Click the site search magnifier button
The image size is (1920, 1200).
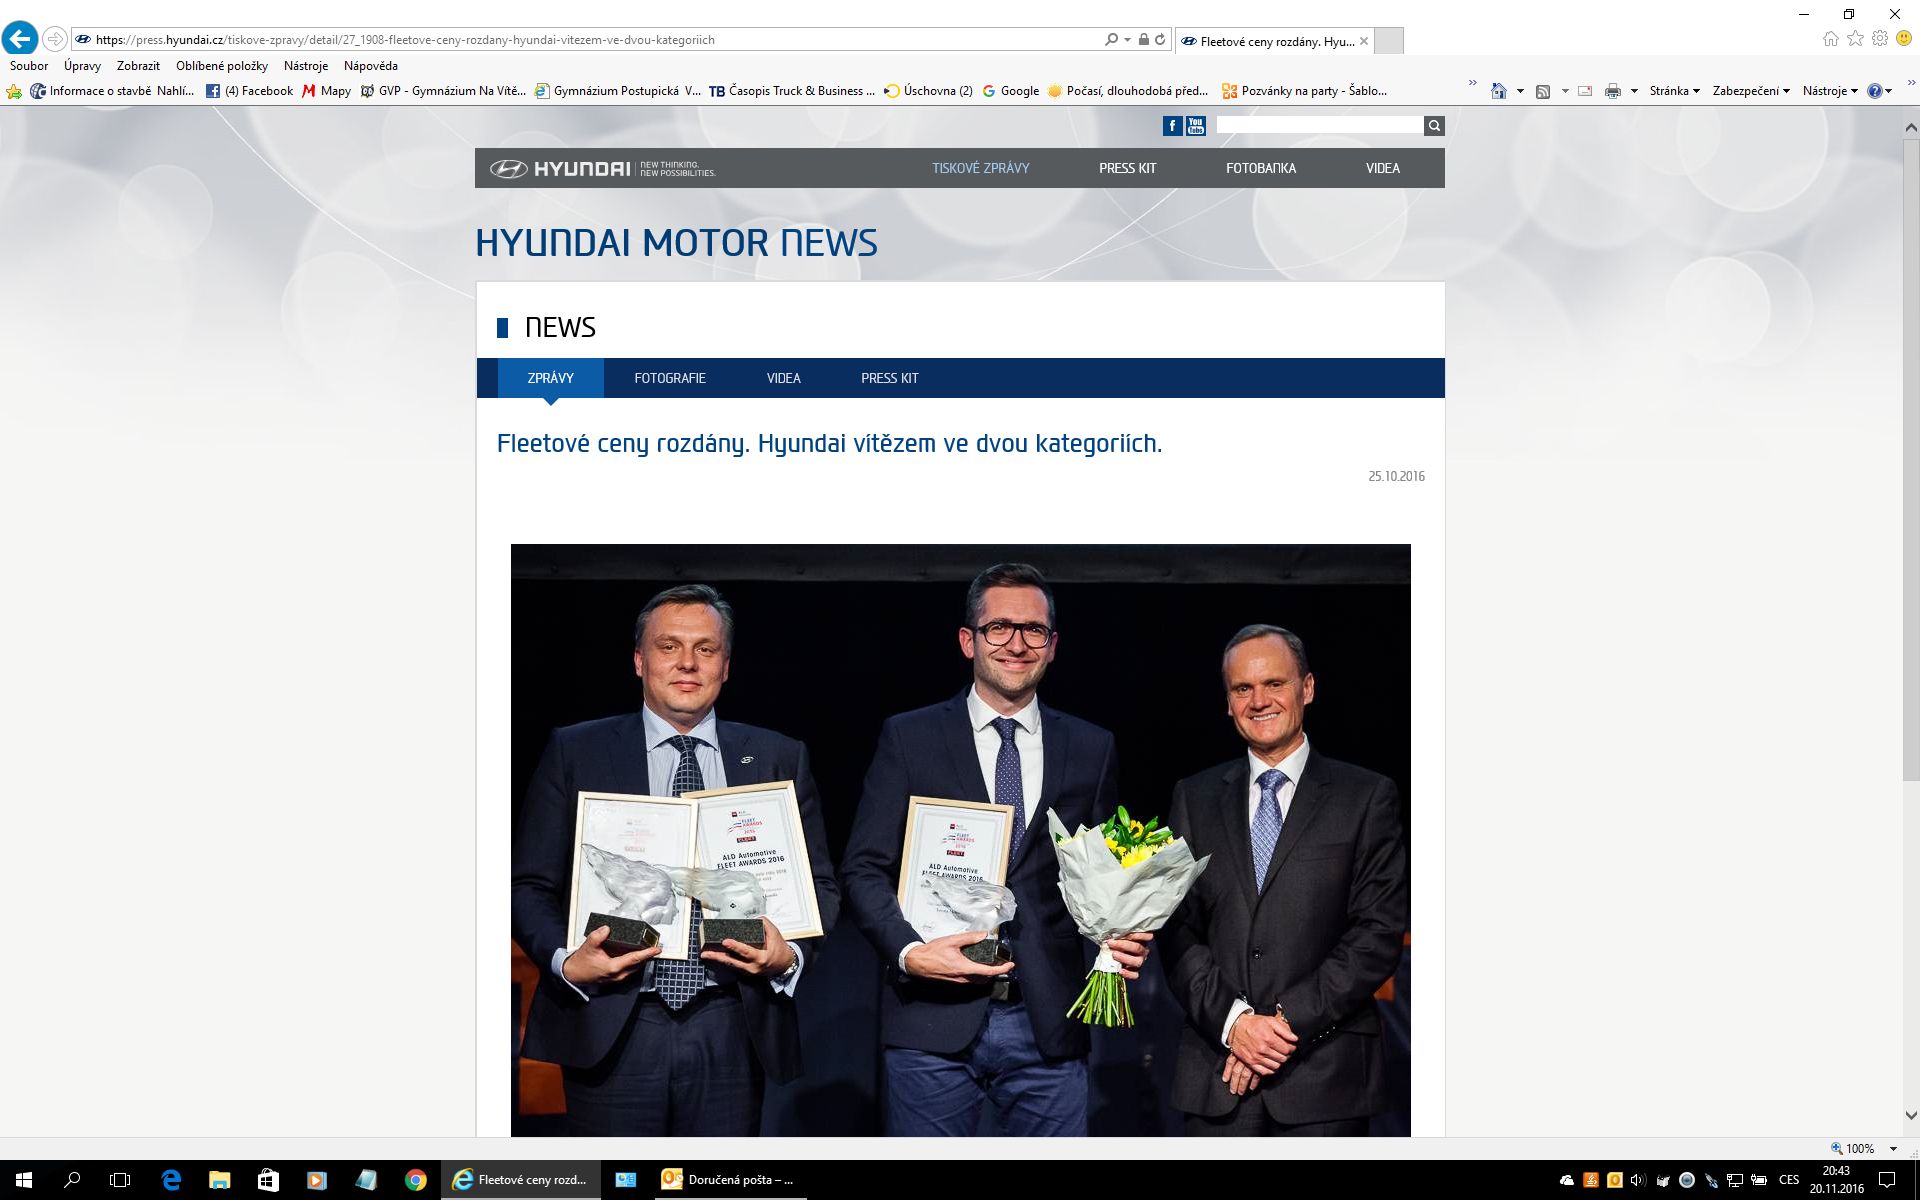[x=1434, y=125]
